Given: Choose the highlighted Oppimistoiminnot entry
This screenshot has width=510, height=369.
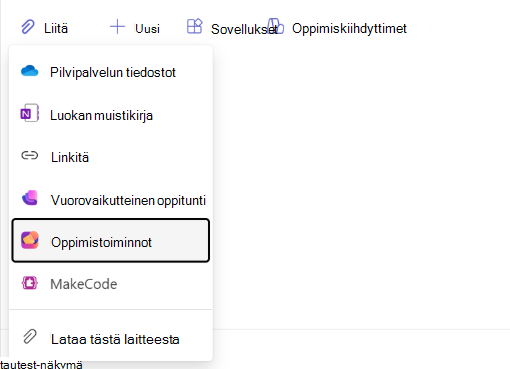Looking at the screenshot, I should [111, 241].
